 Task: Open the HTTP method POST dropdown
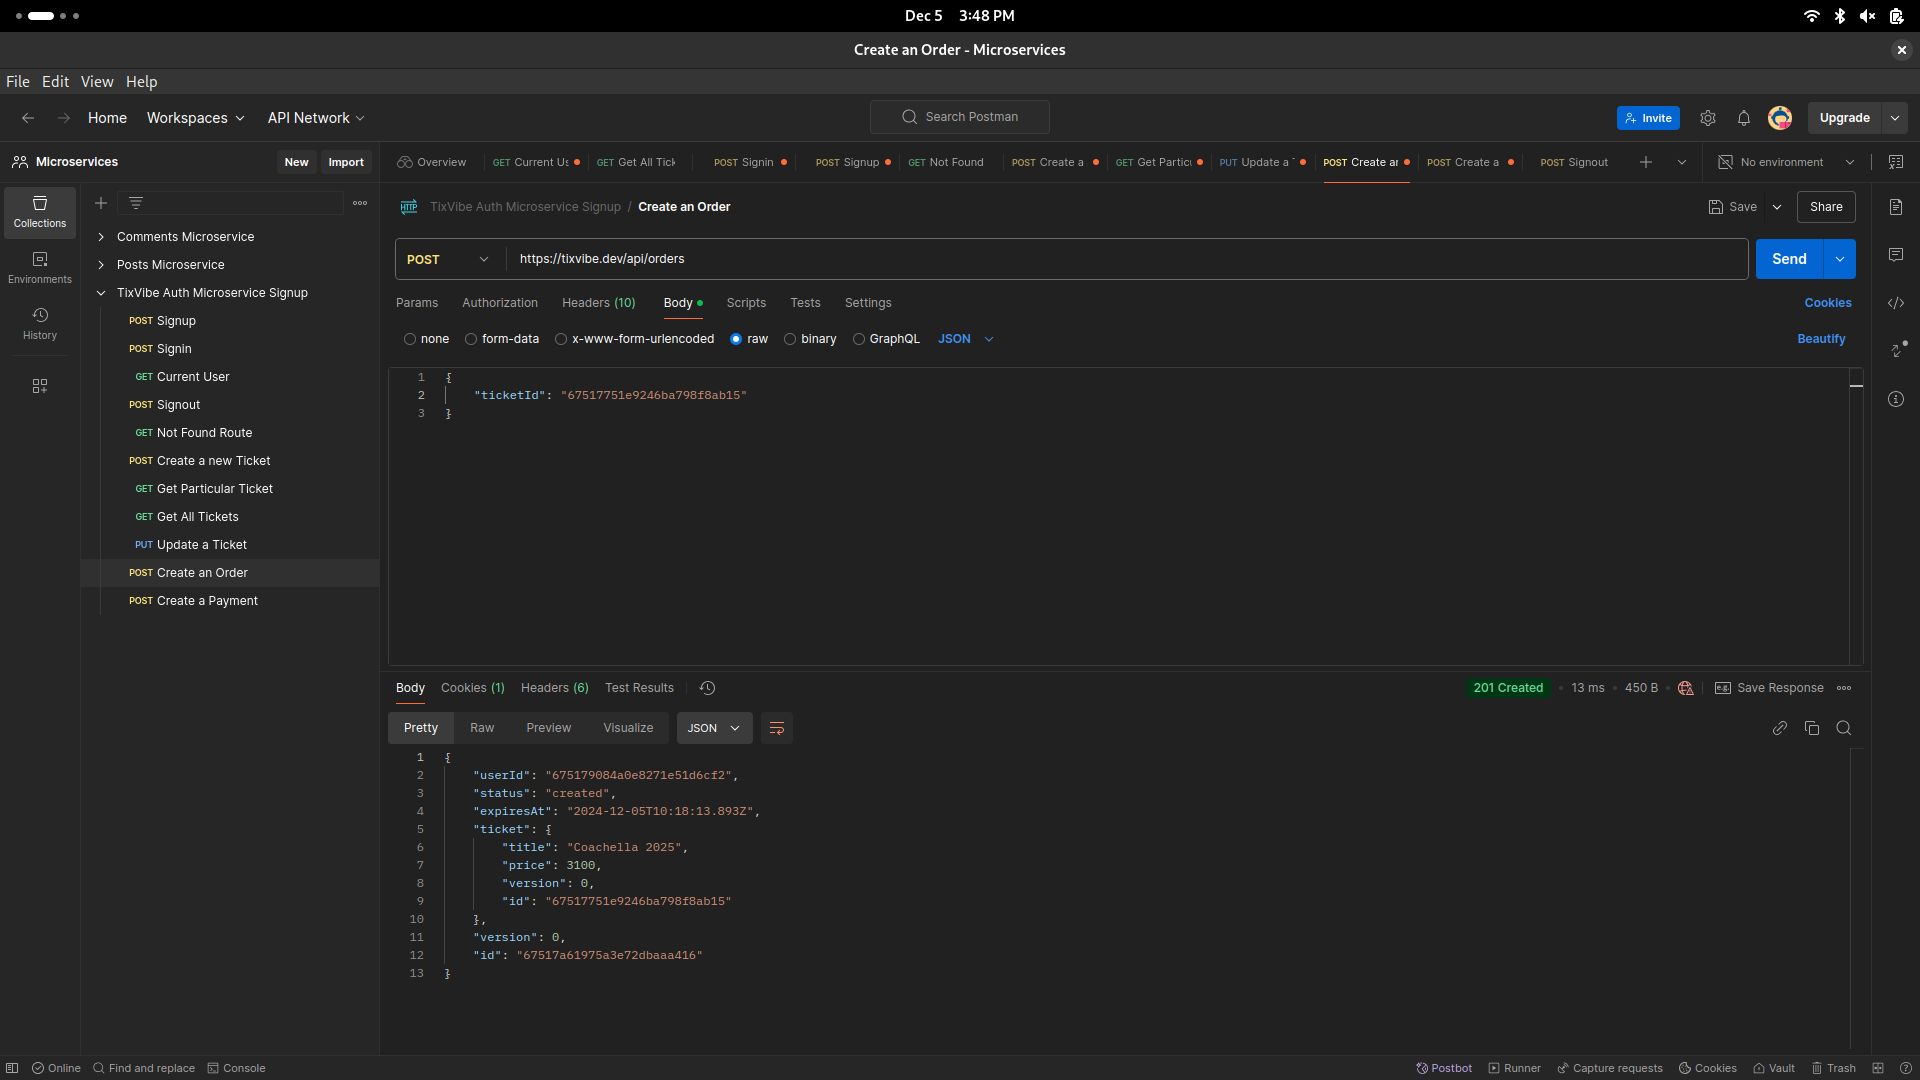point(449,259)
